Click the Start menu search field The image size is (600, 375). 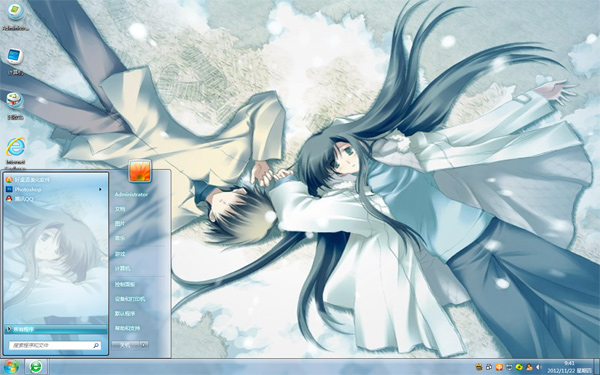pyautogui.click(x=55, y=345)
